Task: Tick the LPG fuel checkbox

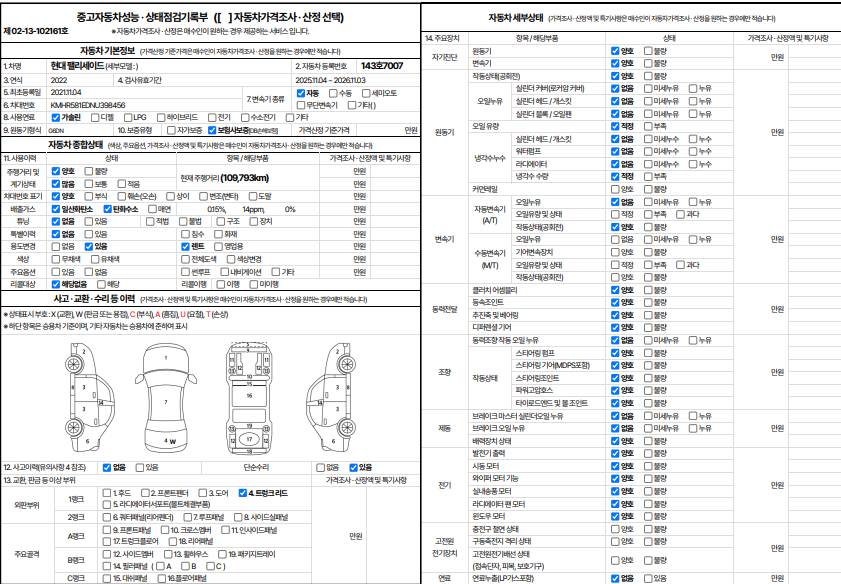Action: coord(128,117)
